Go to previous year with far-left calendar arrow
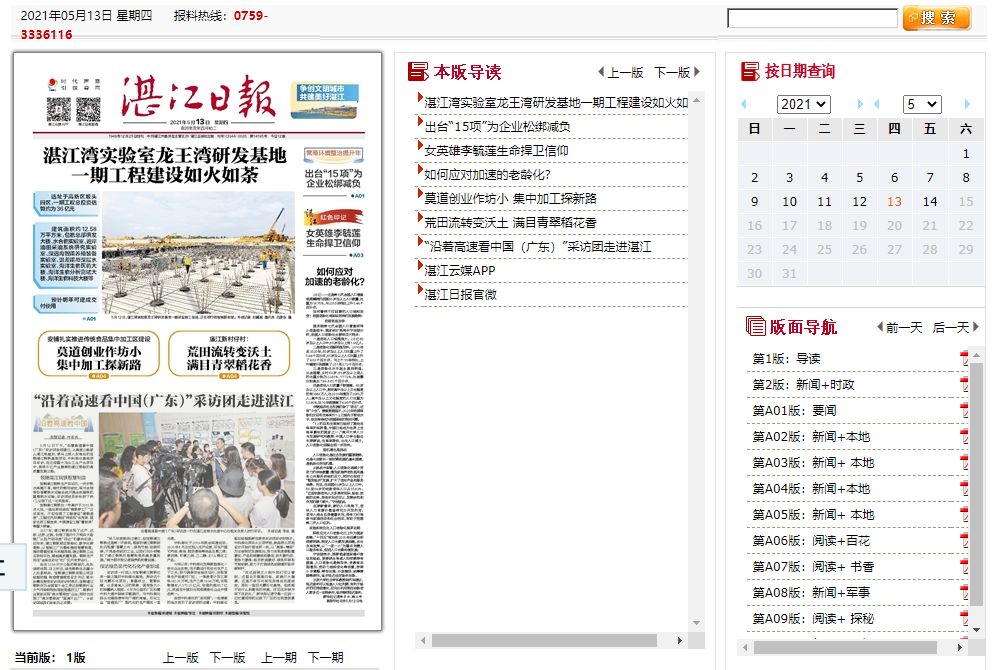 744,104
